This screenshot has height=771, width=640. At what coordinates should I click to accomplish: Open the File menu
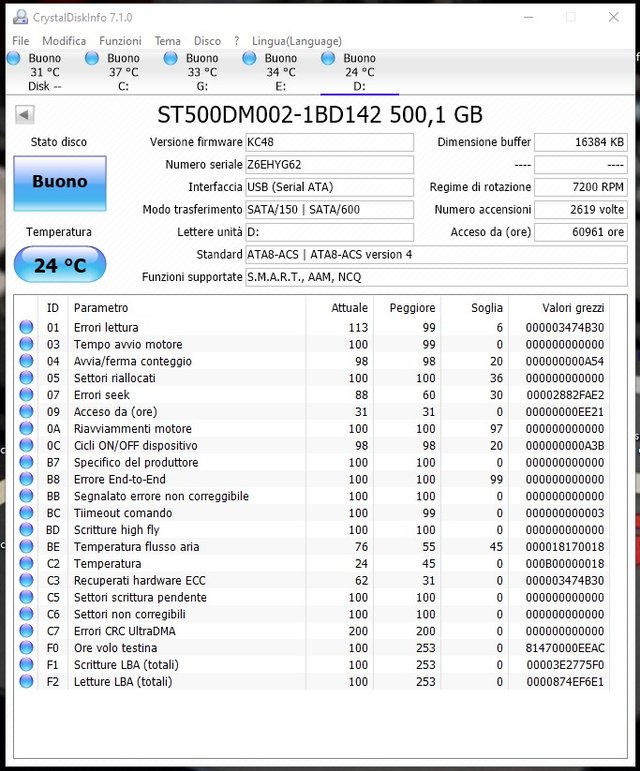click(21, 41)
